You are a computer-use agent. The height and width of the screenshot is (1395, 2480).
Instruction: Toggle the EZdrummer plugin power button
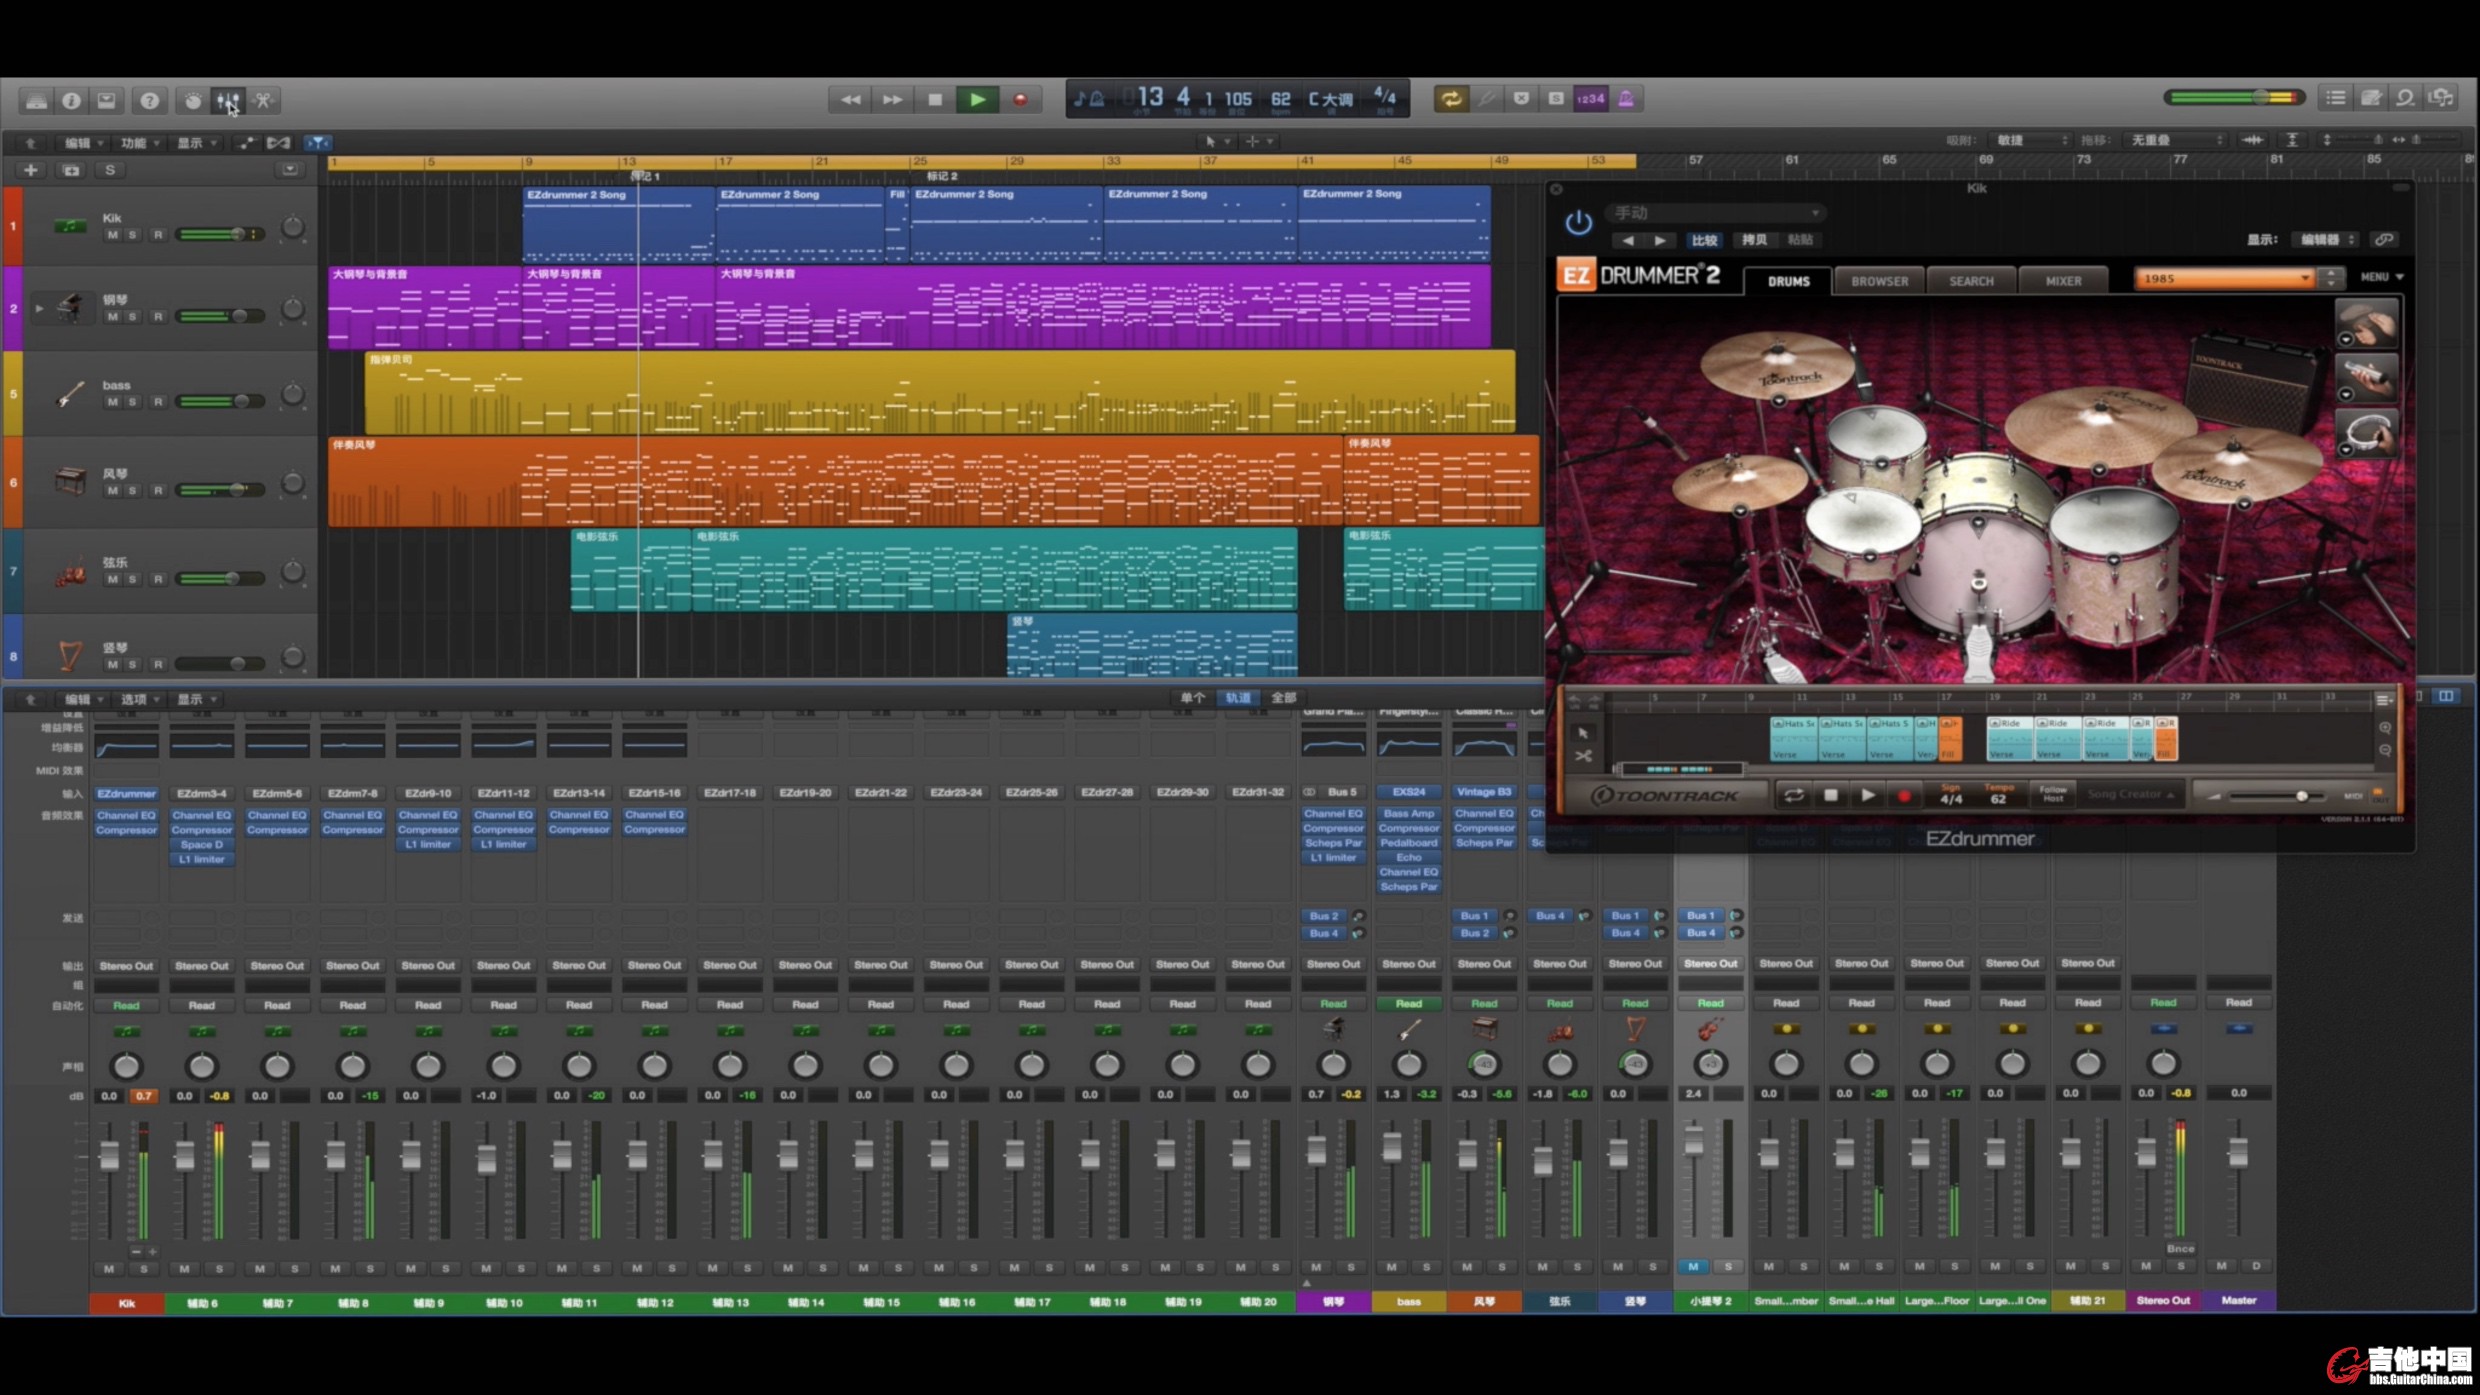[1578, 222]
